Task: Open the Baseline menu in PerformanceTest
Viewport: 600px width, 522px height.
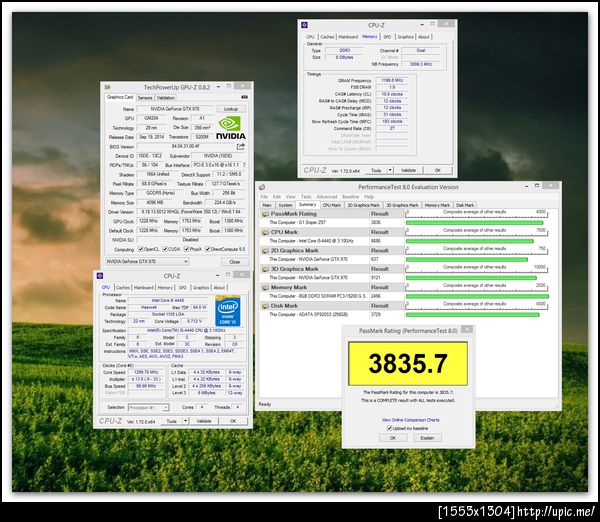Action: [351, 197]
